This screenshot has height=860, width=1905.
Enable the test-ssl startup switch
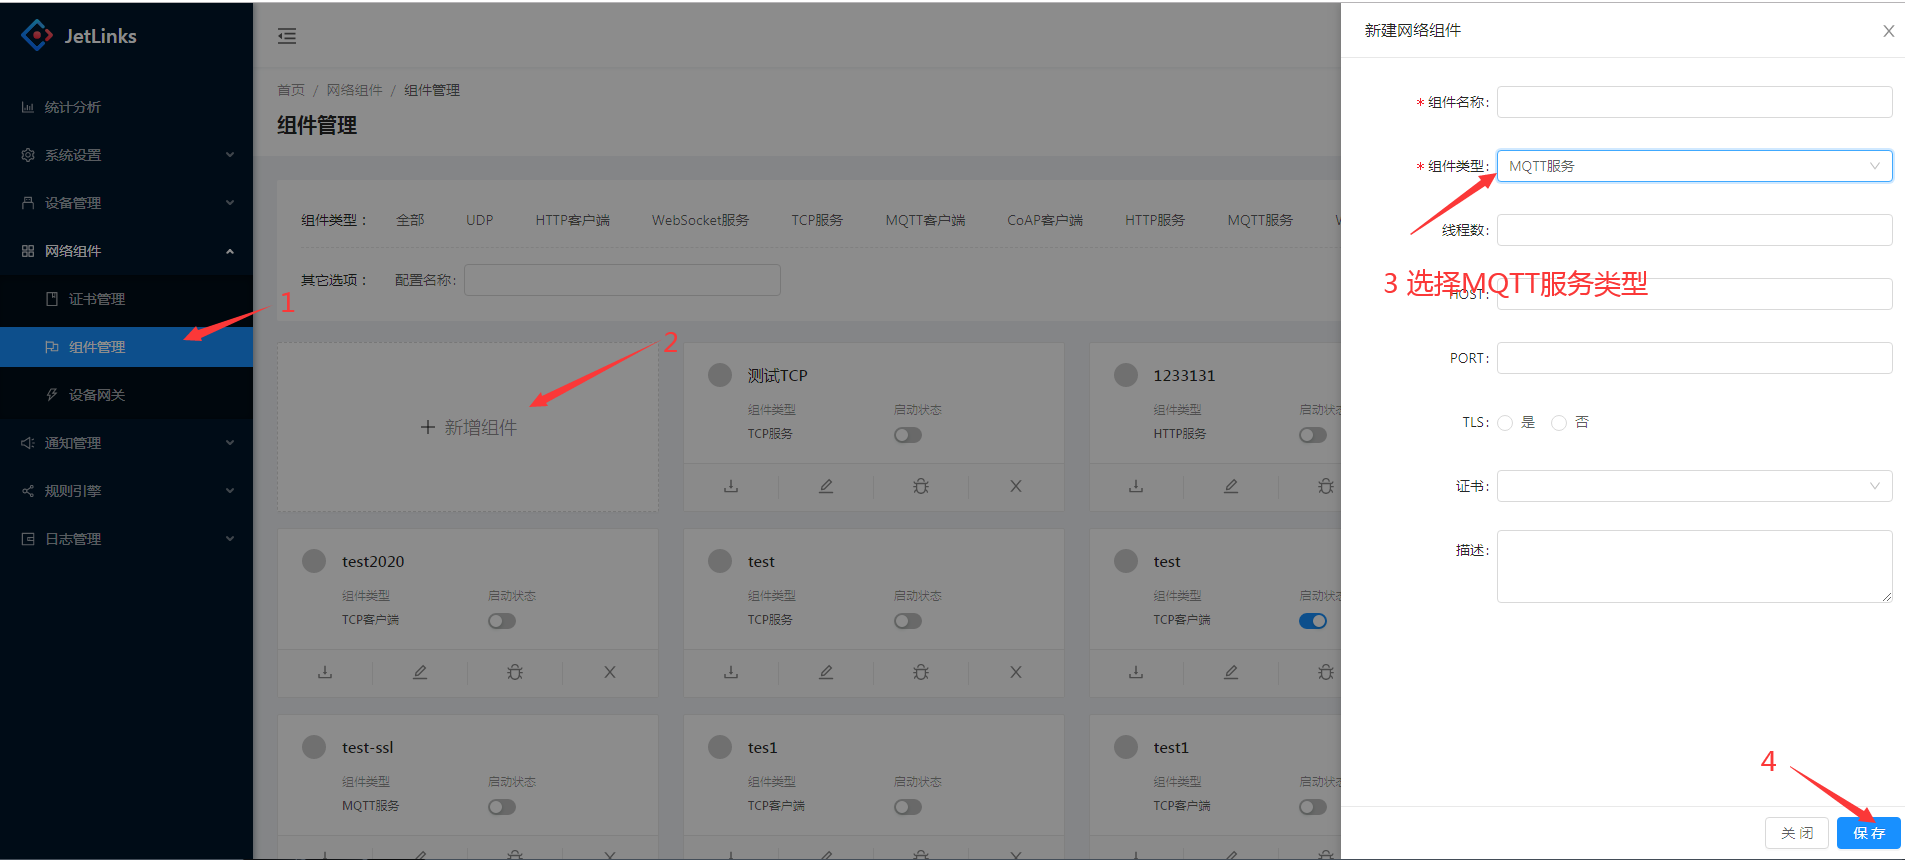point(502,807)
